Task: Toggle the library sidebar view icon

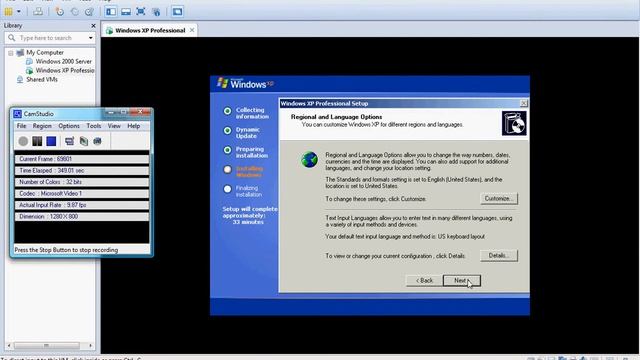Action: coord(111,11)
